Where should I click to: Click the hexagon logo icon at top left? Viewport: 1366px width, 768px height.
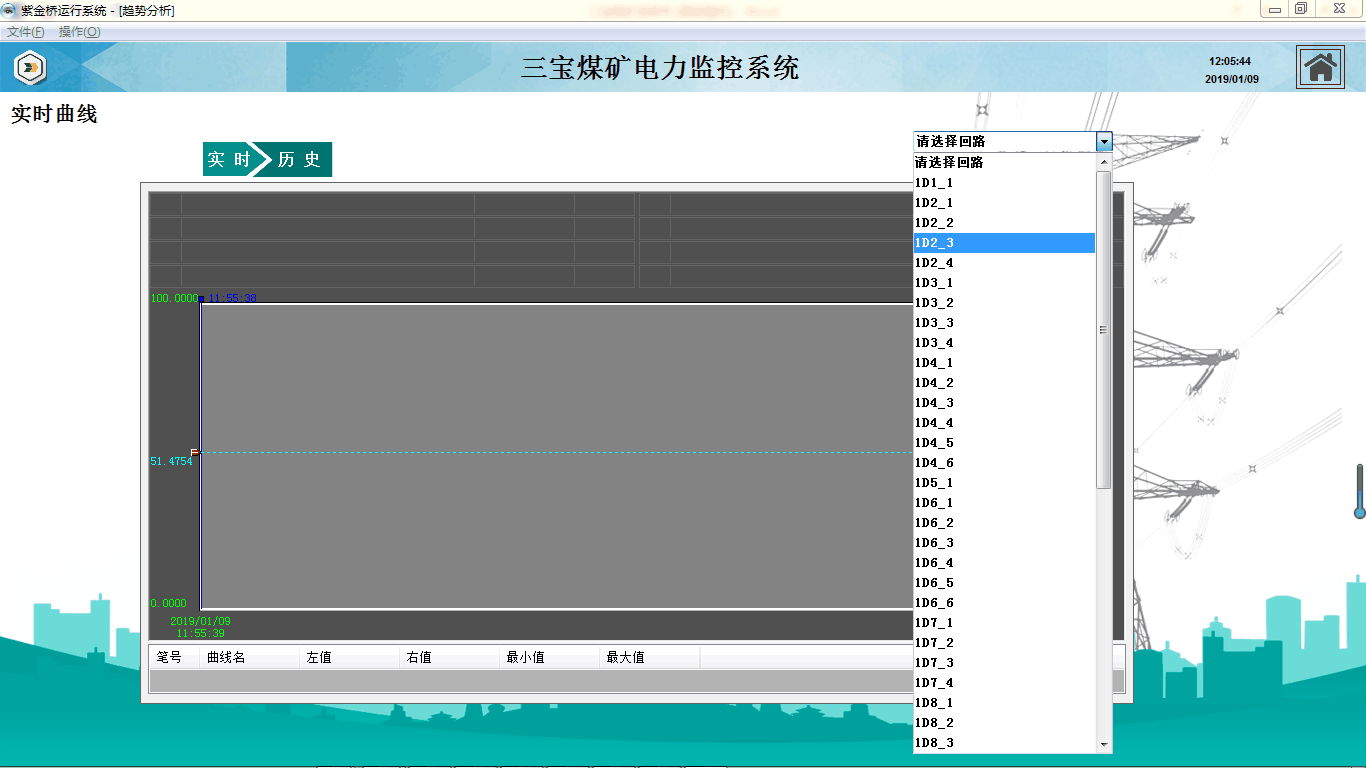(x=30, y=67)
